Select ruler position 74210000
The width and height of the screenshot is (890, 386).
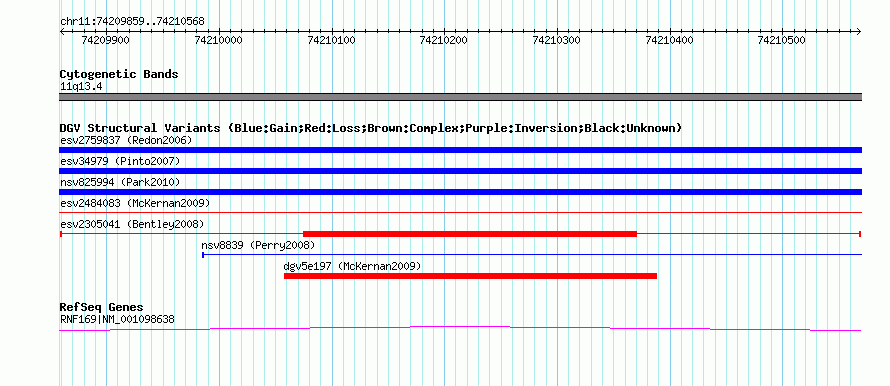click(218, 40)
